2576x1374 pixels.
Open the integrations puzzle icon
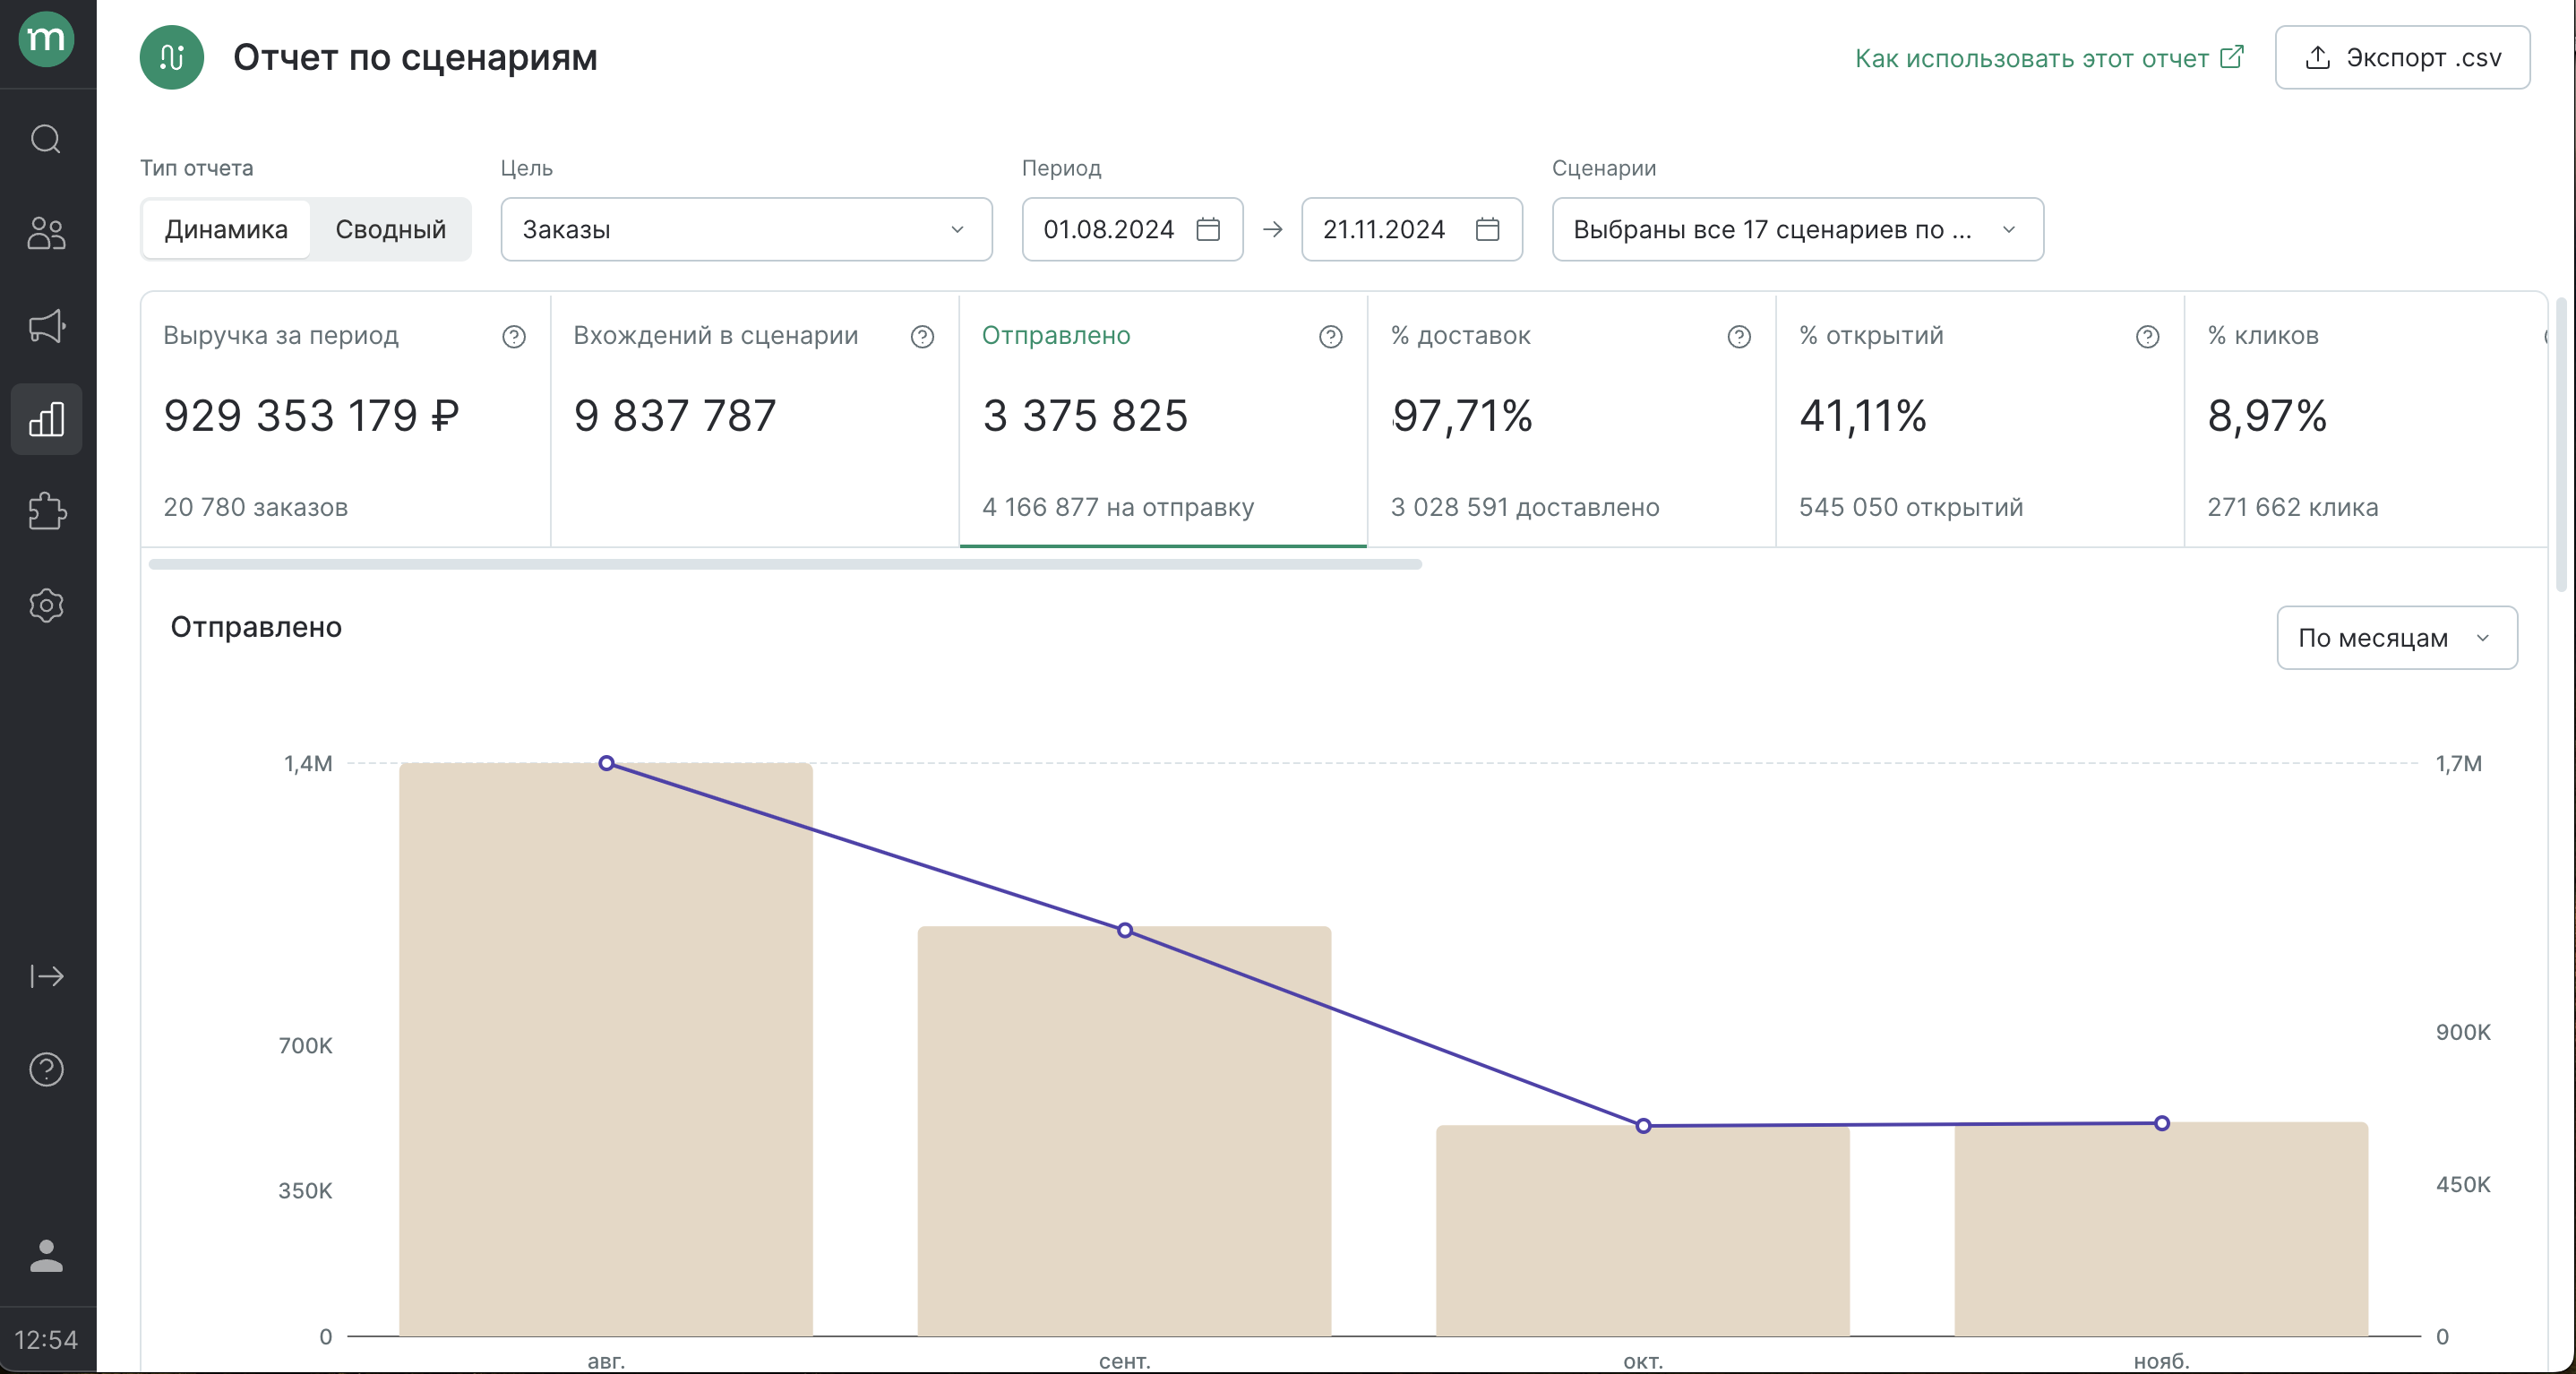(x=46, y=511)
